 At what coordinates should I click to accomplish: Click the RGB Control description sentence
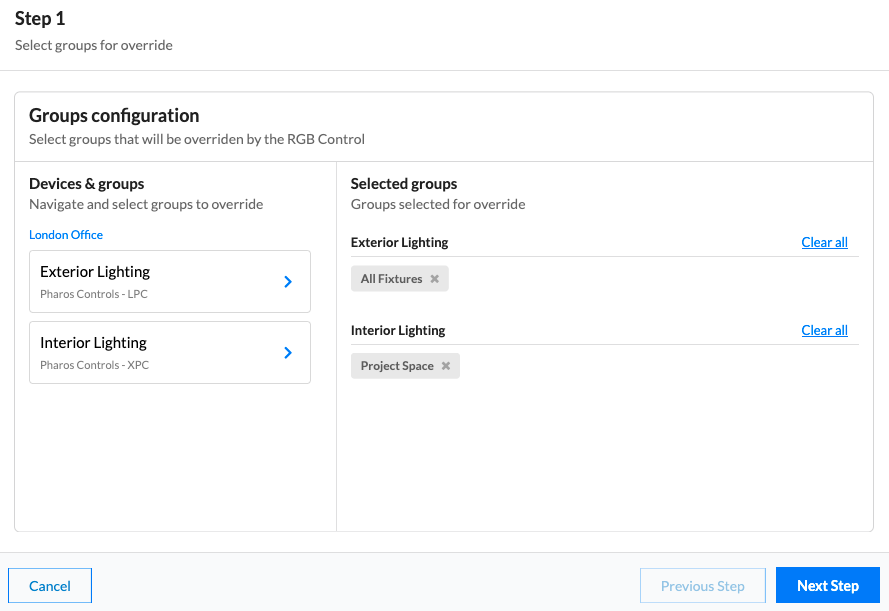197,139
